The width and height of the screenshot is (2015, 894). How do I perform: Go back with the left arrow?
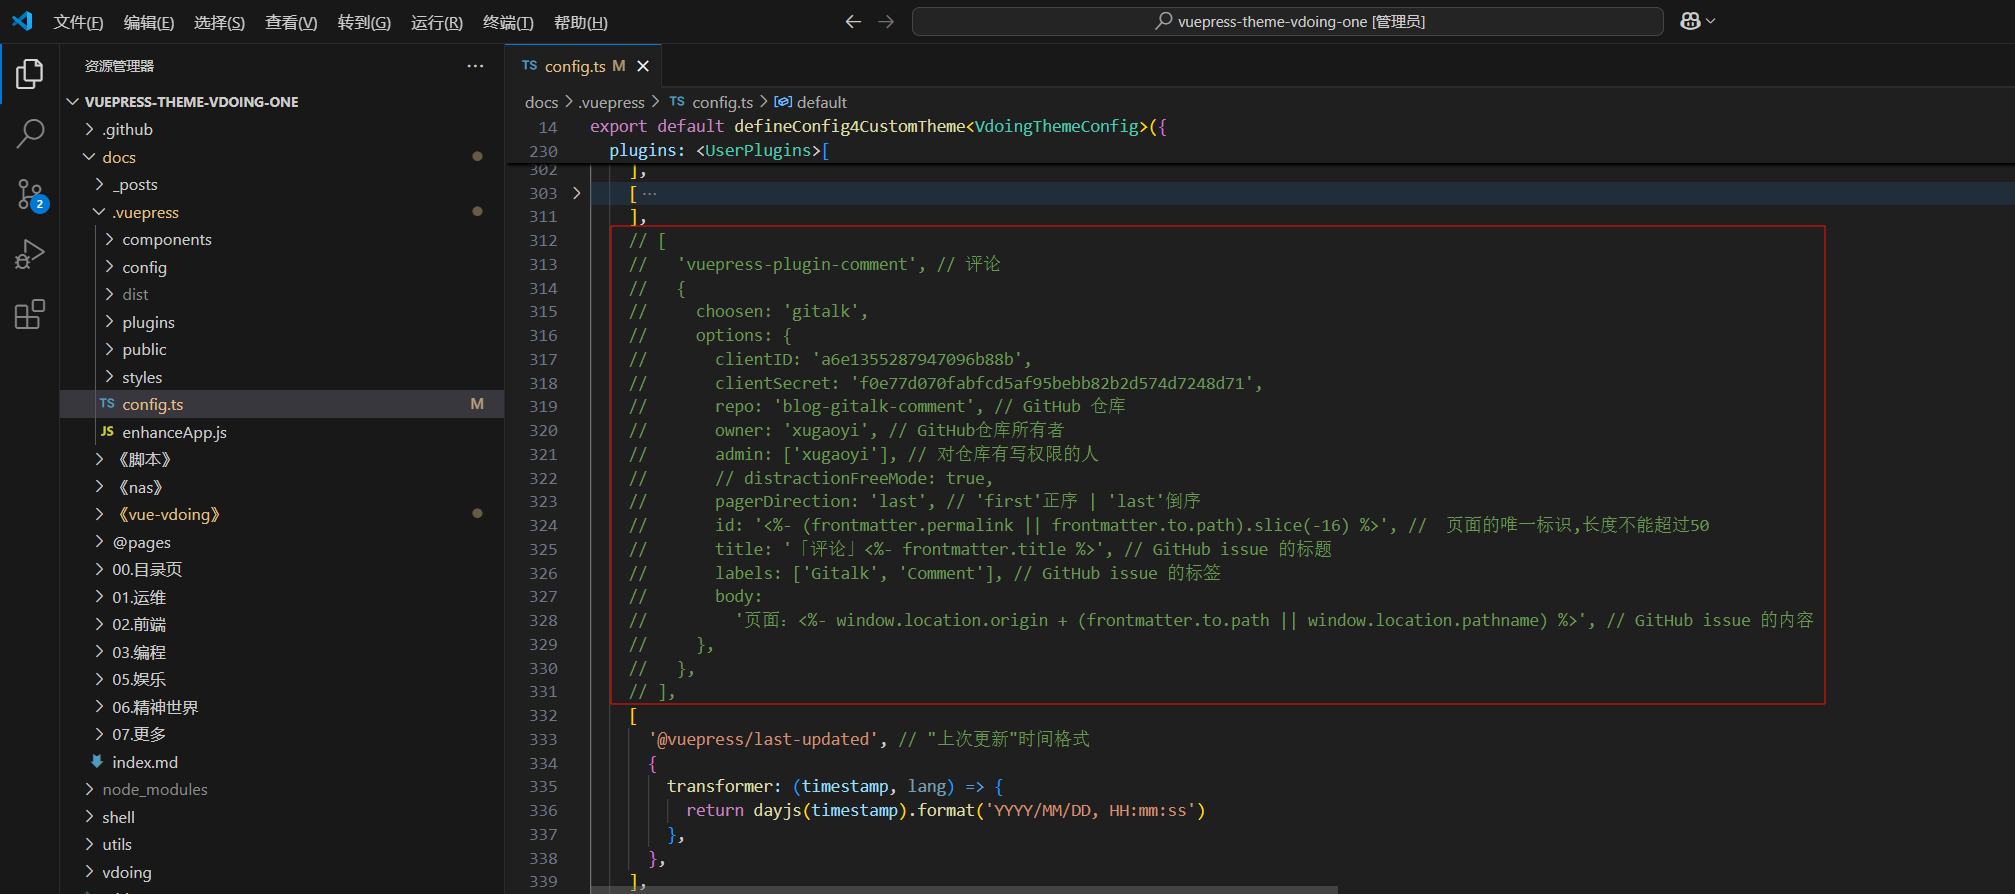tap(853, 21)
